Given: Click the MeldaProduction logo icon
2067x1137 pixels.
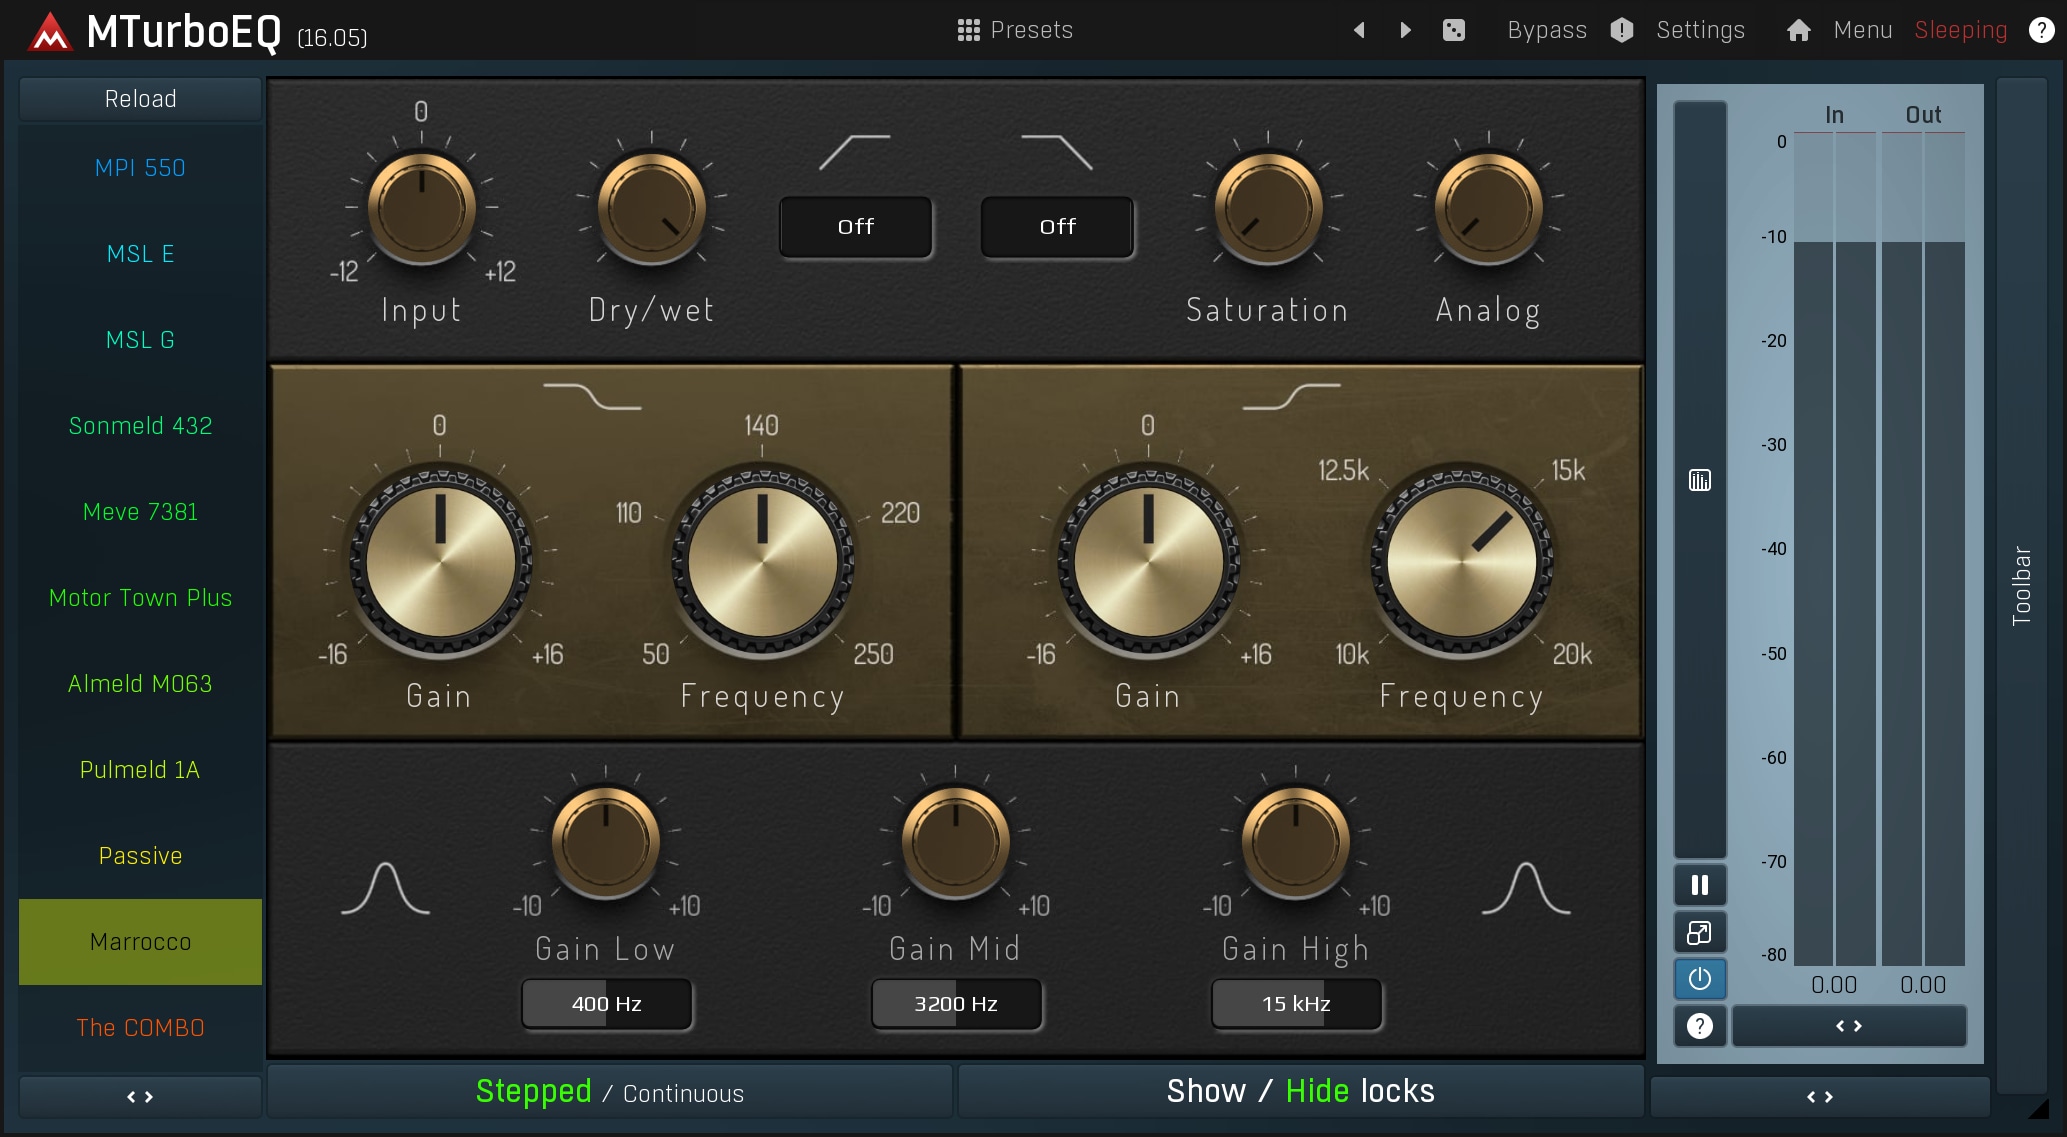Looking at the screenshot, I should 50,32.
